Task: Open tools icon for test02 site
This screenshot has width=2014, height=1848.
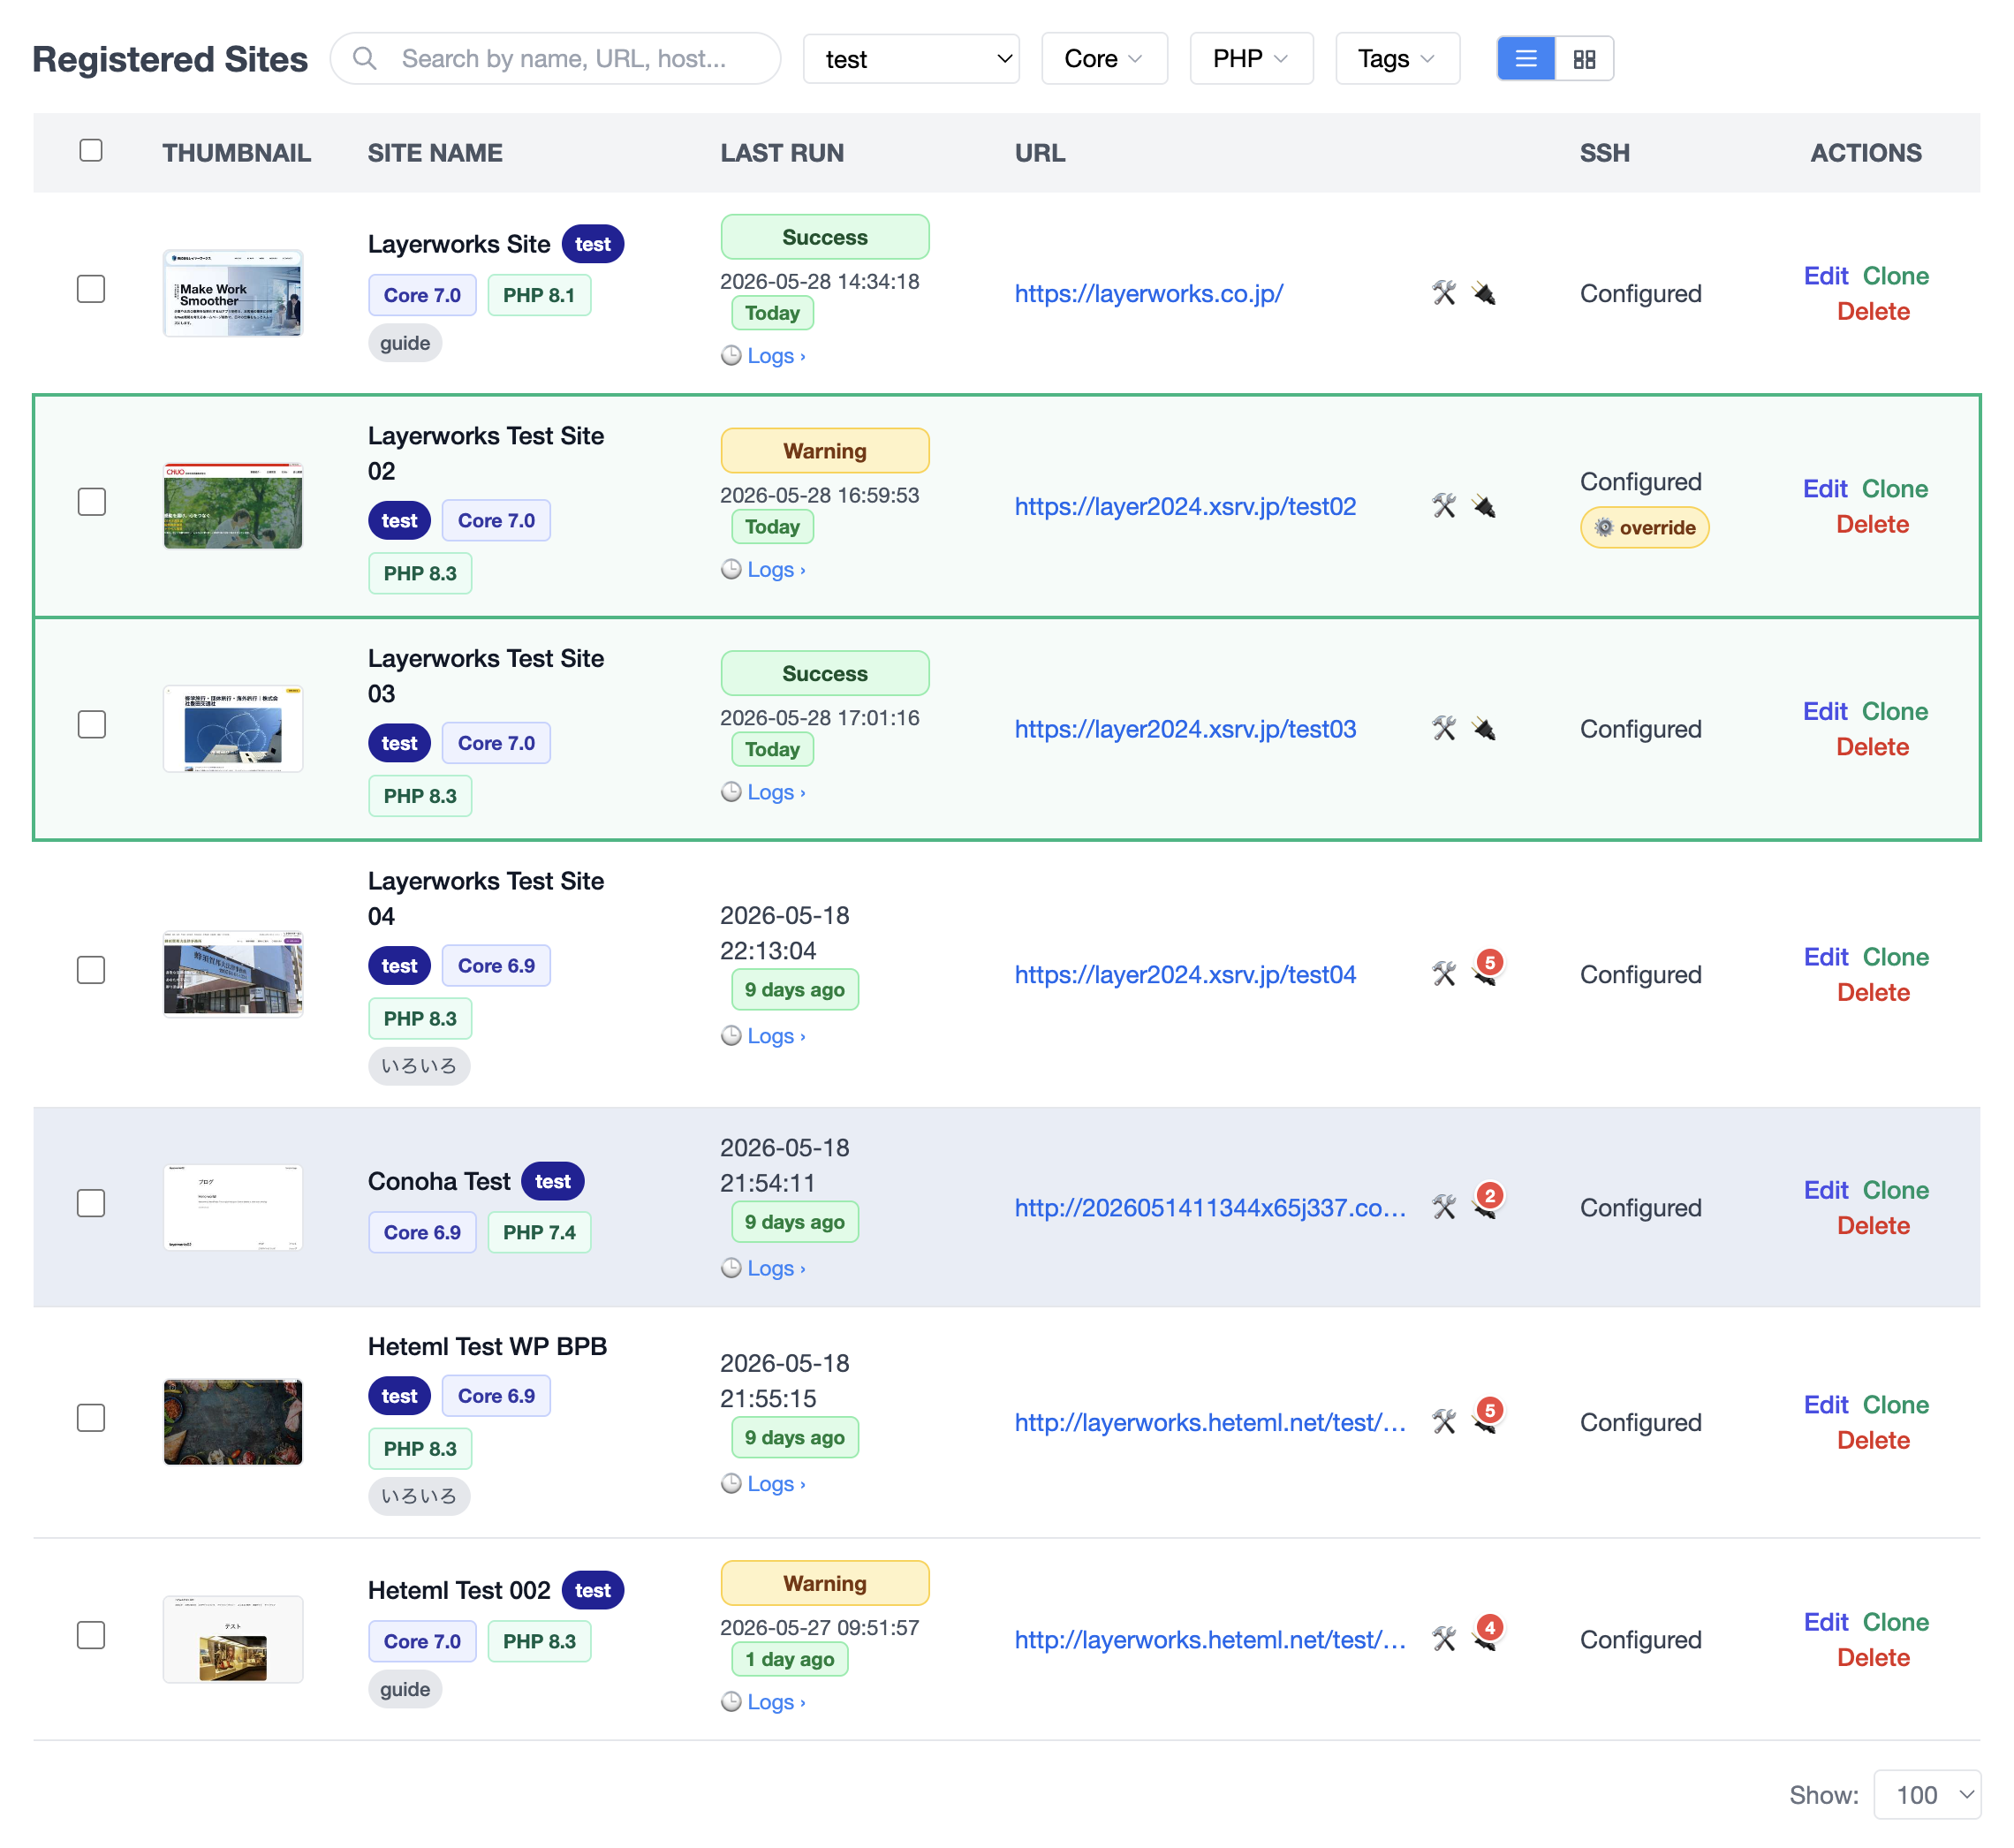Action: 1444,506
